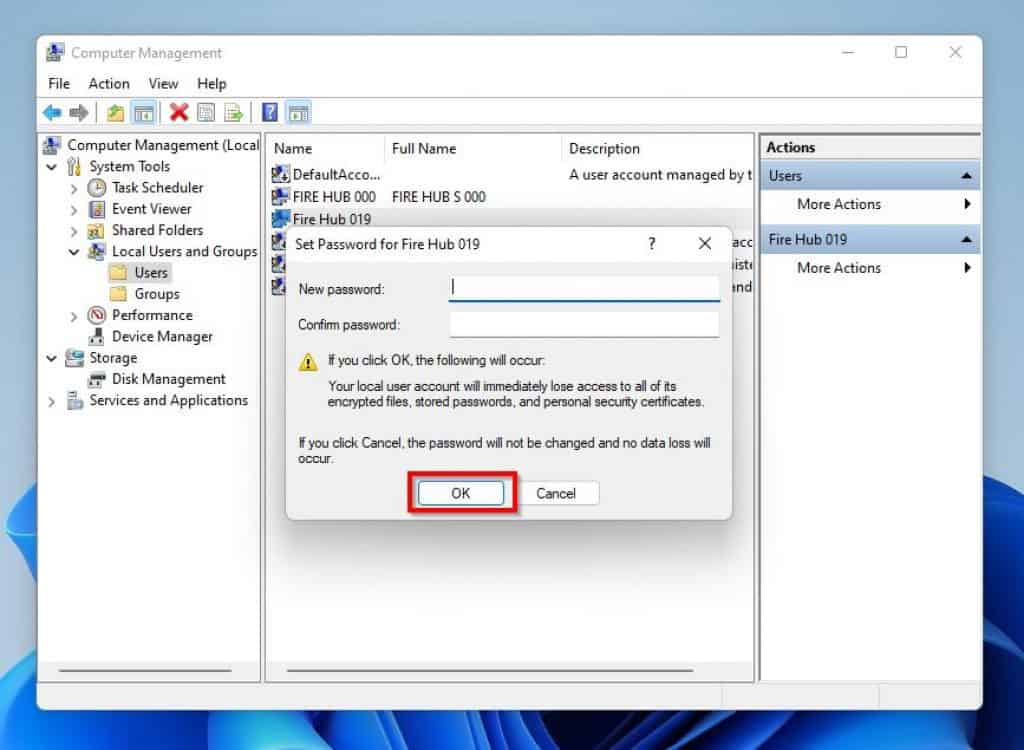Open the File menu
This screenshot has width=1024, height=750.
click(59, 84)
